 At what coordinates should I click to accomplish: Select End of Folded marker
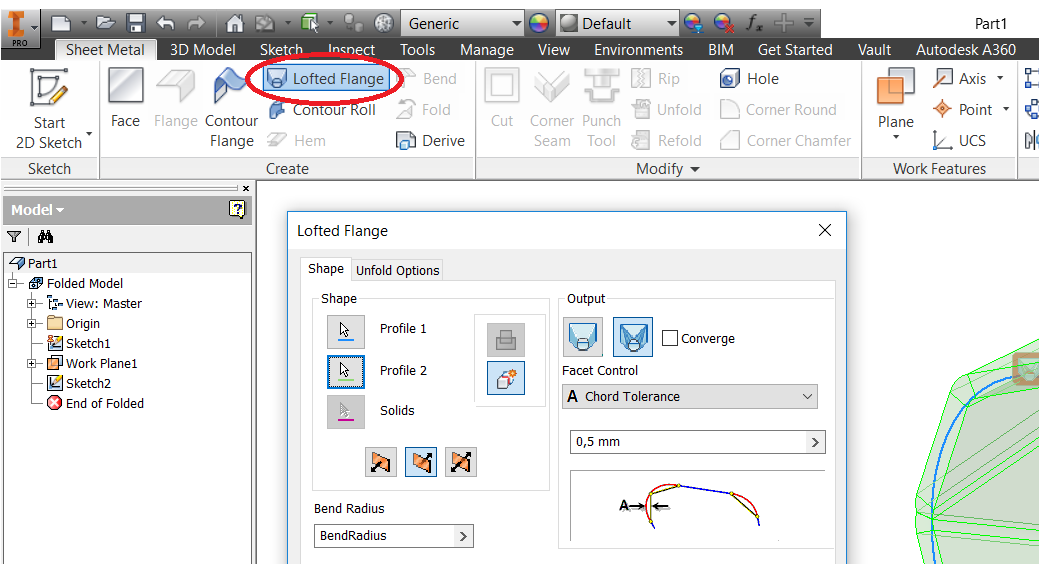tap(95, 403)
